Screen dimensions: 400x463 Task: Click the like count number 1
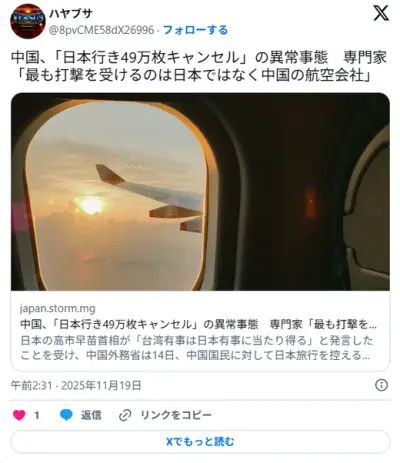37,415
